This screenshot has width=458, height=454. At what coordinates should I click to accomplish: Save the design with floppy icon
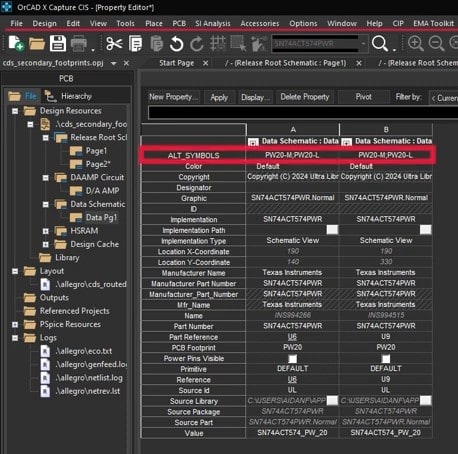(58, 43)
